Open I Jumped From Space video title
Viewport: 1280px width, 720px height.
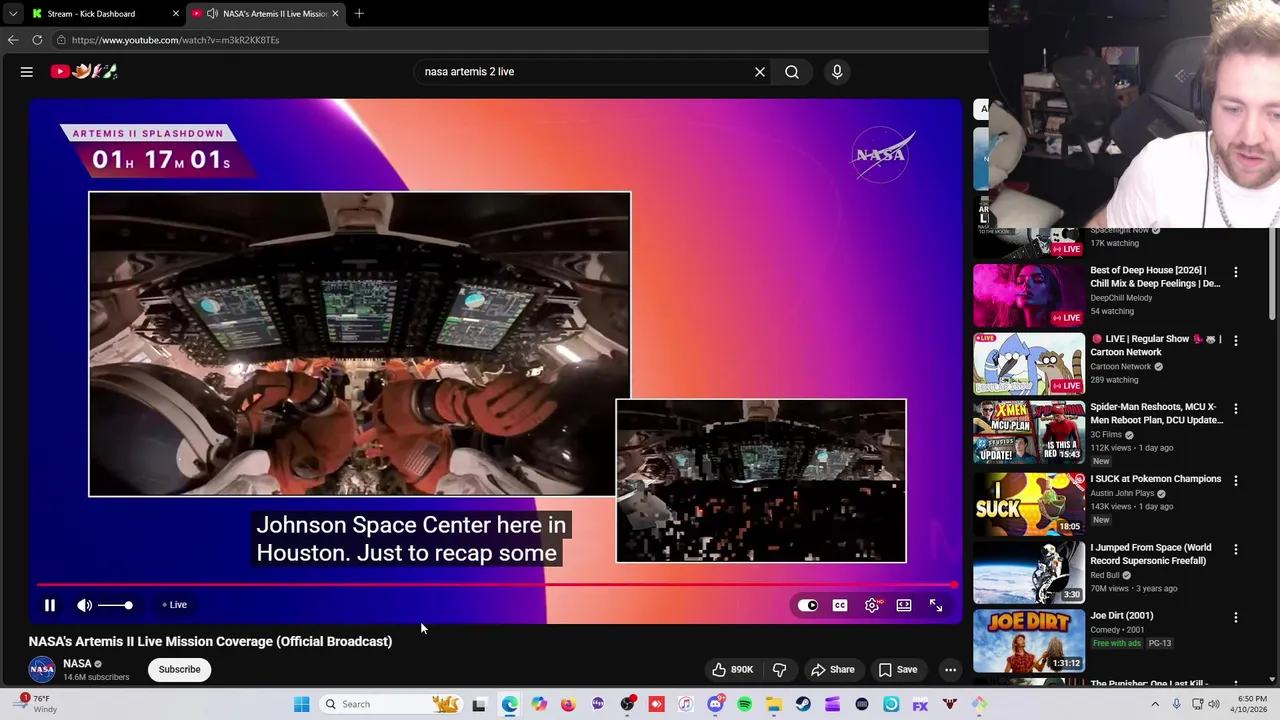pyautogui.click(x=1151, y=554)
